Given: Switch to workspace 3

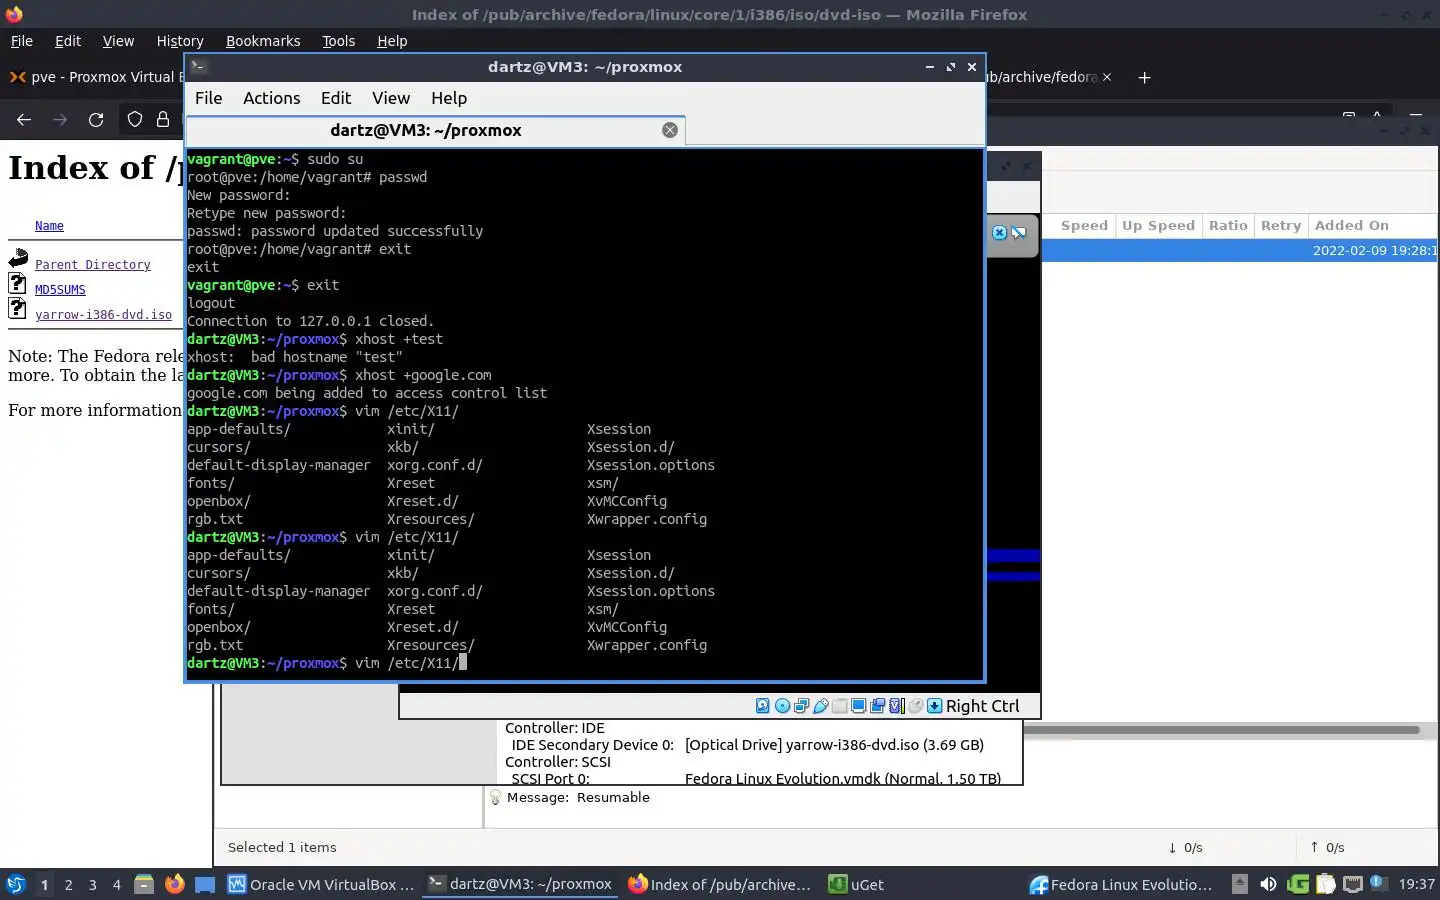Looking at the screenshot, I should point(93,884).
